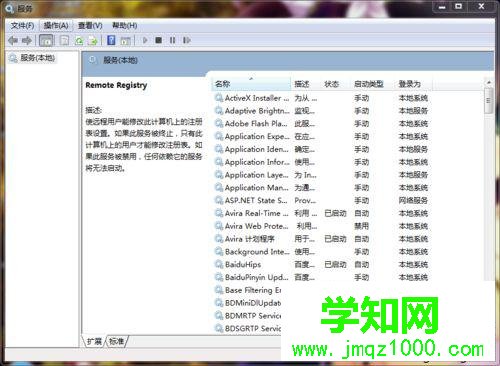Viewport: 500px width, 366px height.
Task: Open the 查看(V) menu
Action: tap(90, 26)
